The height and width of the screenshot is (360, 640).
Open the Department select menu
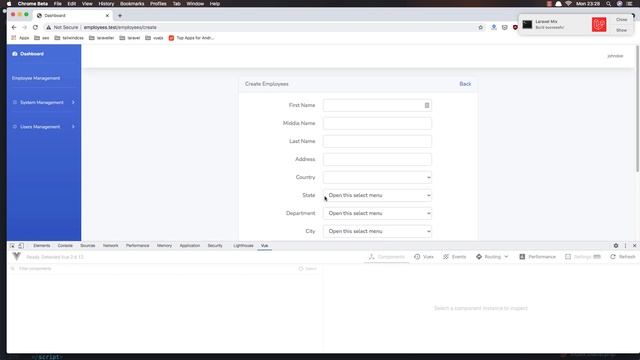[377, 213]
